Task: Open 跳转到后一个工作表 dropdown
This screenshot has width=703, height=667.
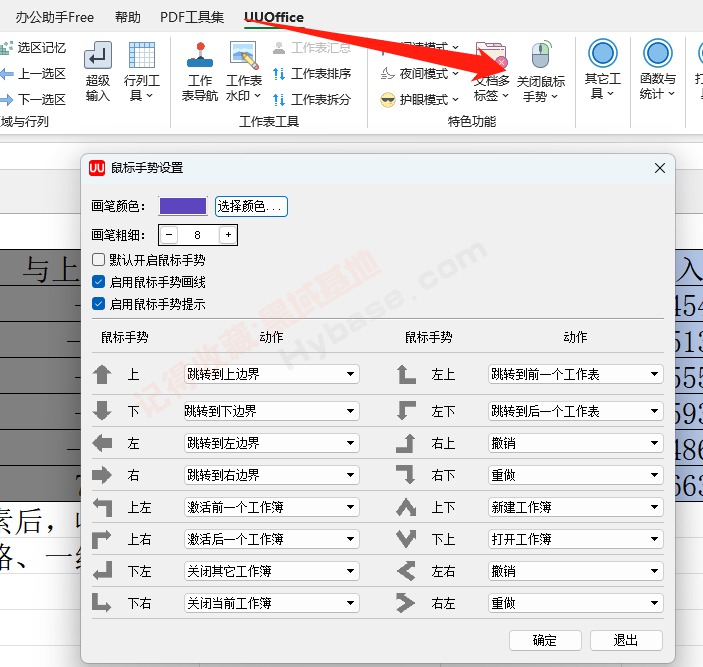Action: tap(576, 411)
